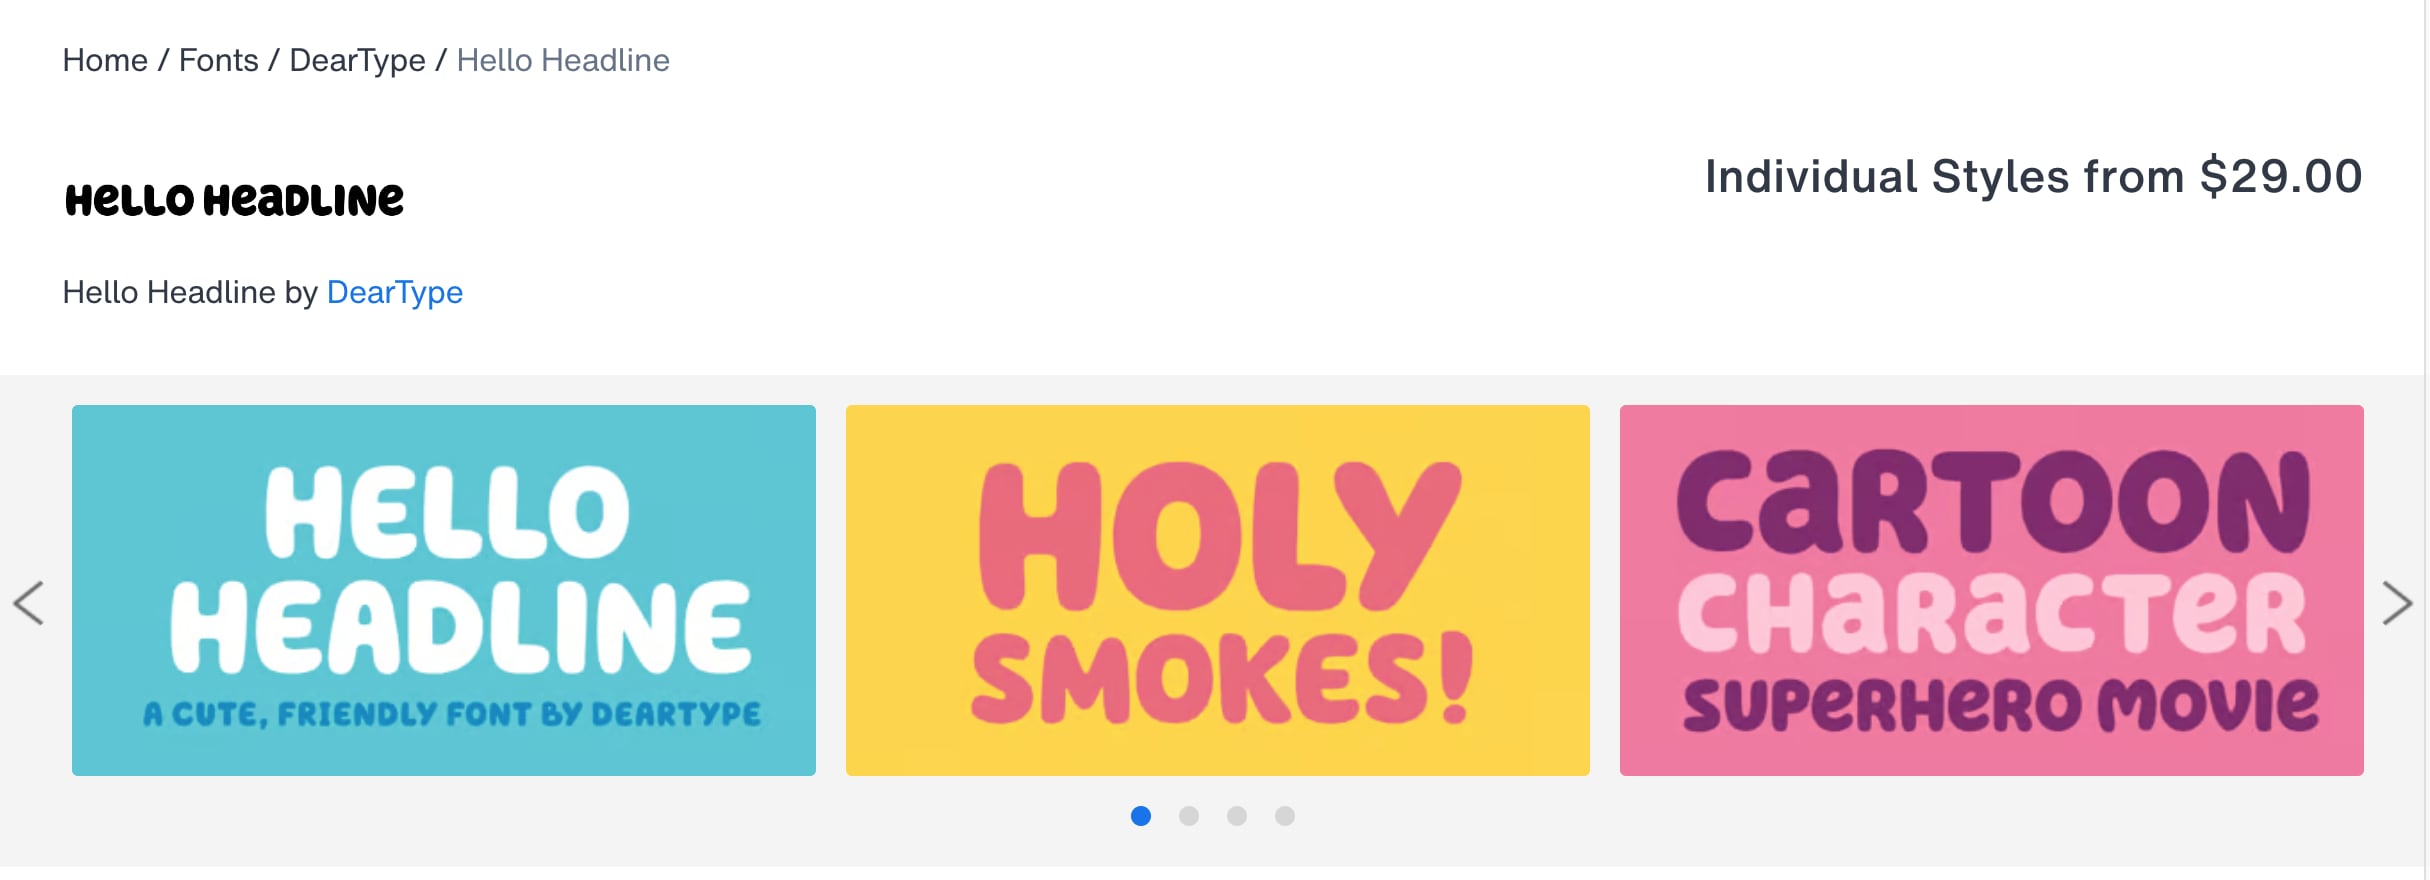Open DearType in breadcrumb trail

[x=357, y=61]
